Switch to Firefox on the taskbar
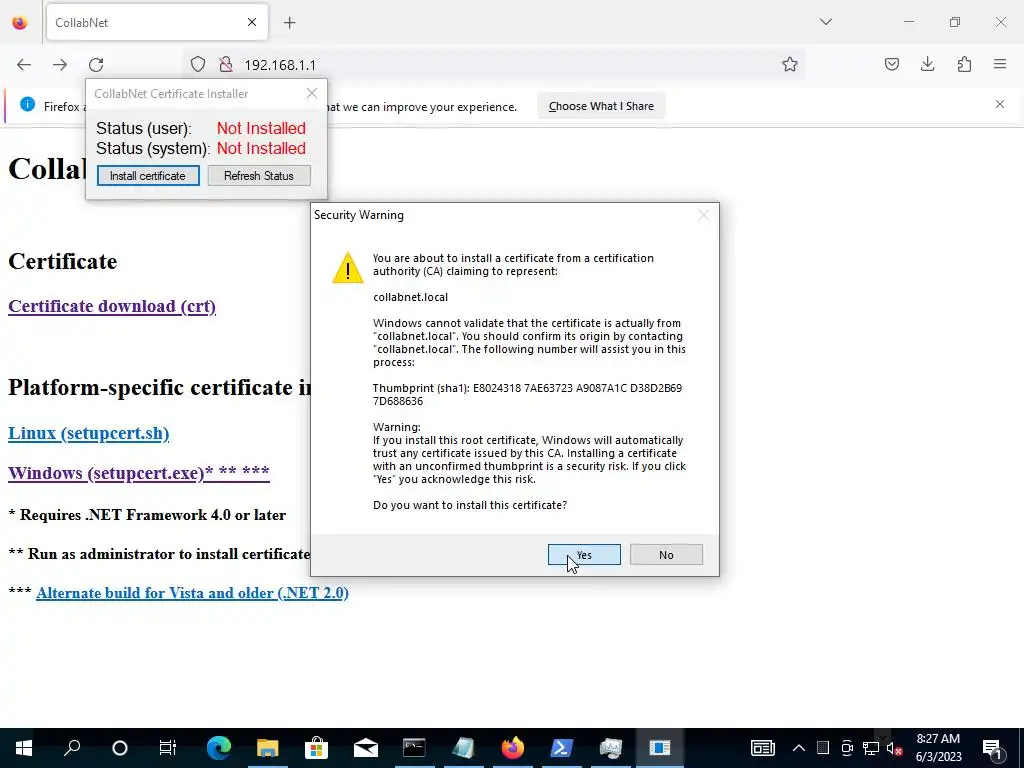This screenshot has height=768, width=1024. (x=513, y=748)
